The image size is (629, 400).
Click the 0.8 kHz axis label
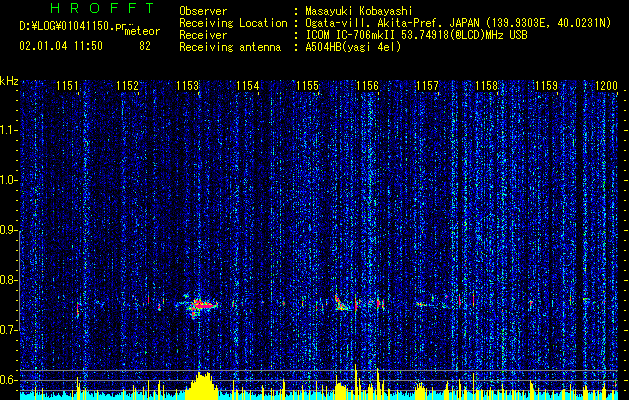[8, 280]
